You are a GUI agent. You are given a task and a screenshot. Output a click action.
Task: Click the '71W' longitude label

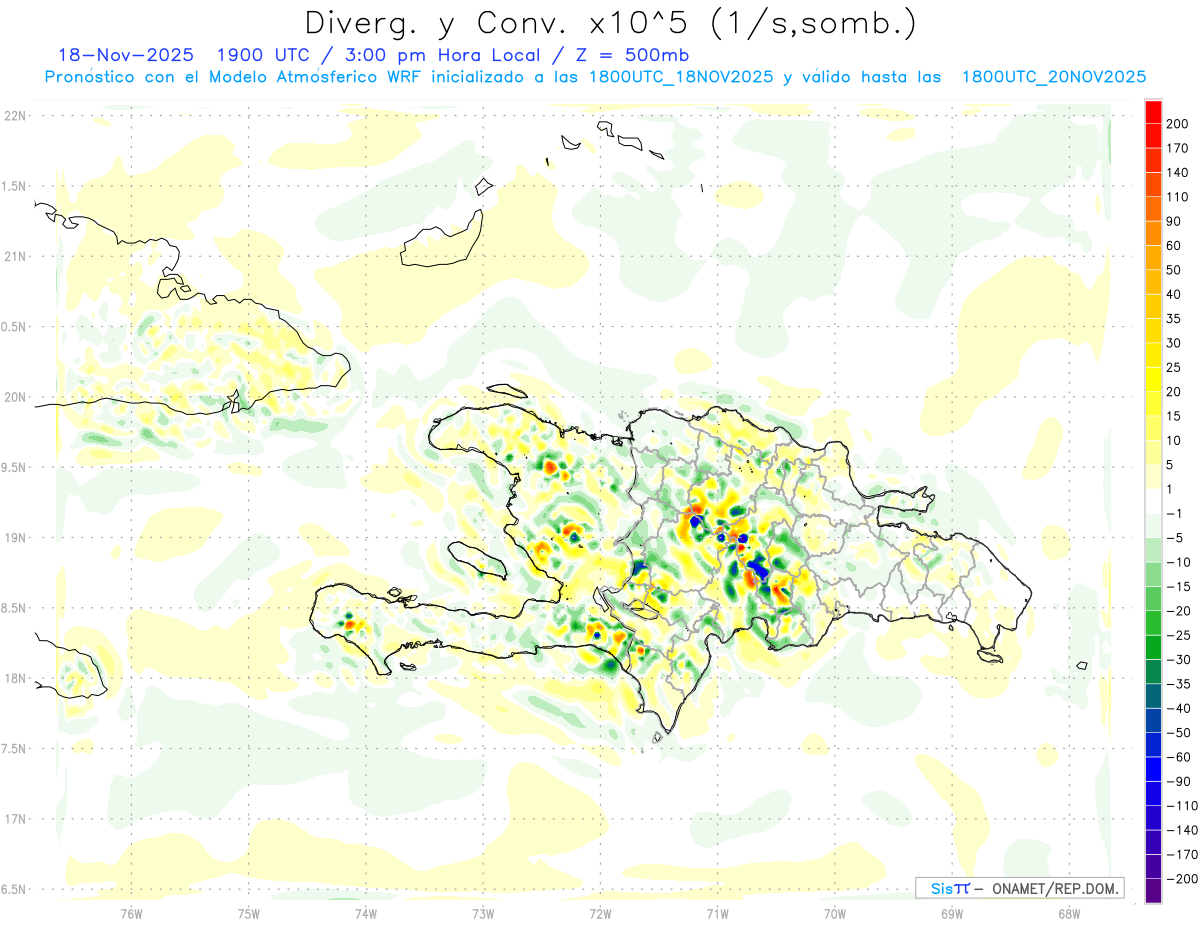(717, 913)
